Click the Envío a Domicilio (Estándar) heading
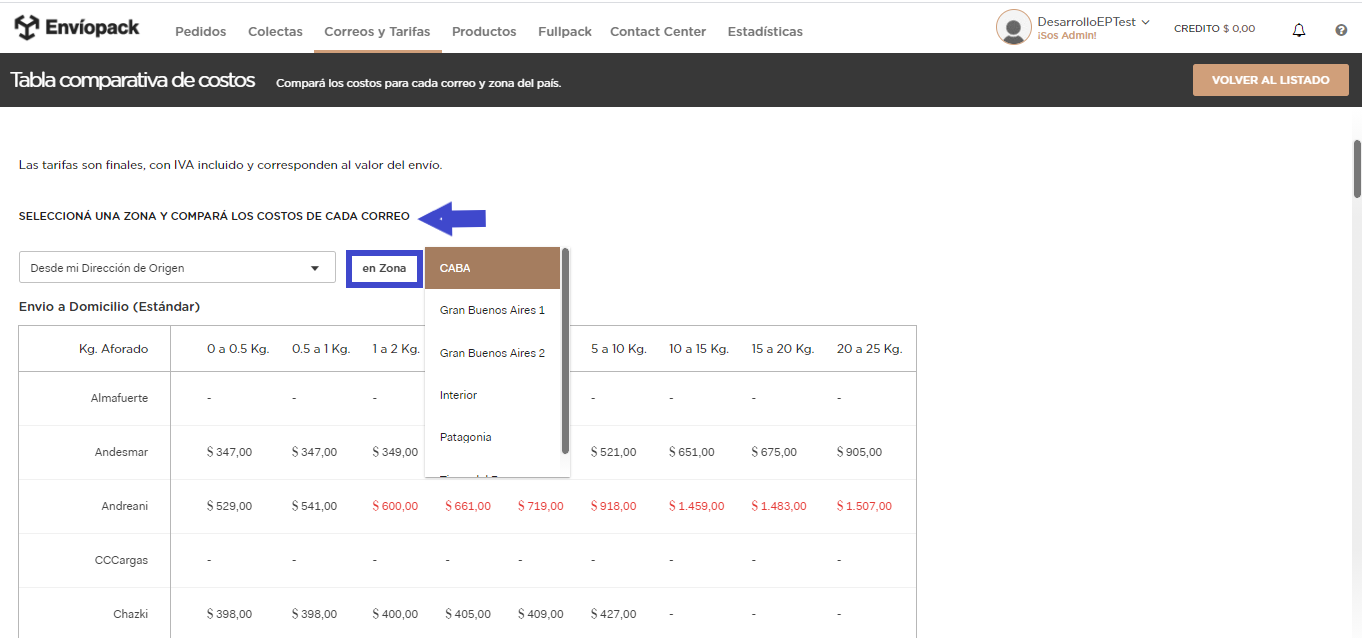Image resolution: width=1362 pixels, height=638 pixels. pyautogui.click(x=110, y=306)
